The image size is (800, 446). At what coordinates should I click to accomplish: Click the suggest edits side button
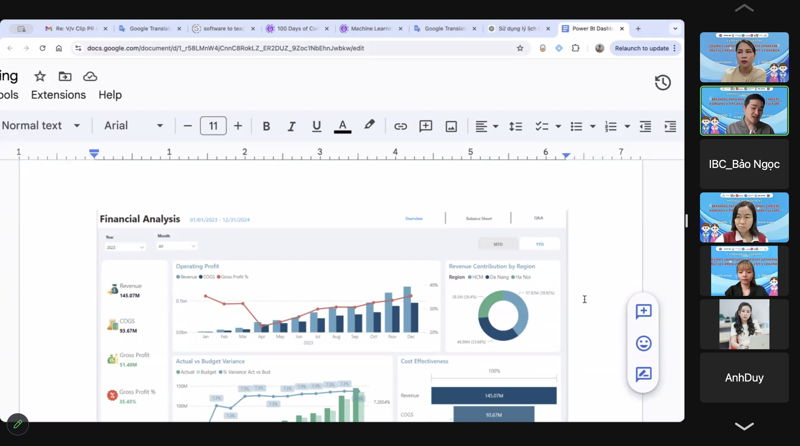point(643,374)
